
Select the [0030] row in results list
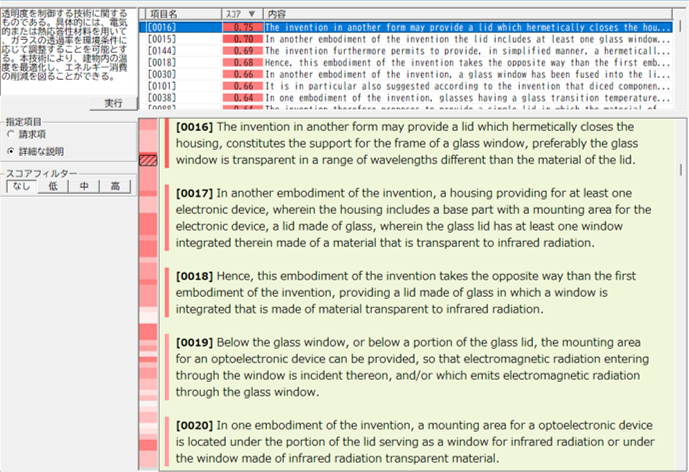[x=406, y=74]
